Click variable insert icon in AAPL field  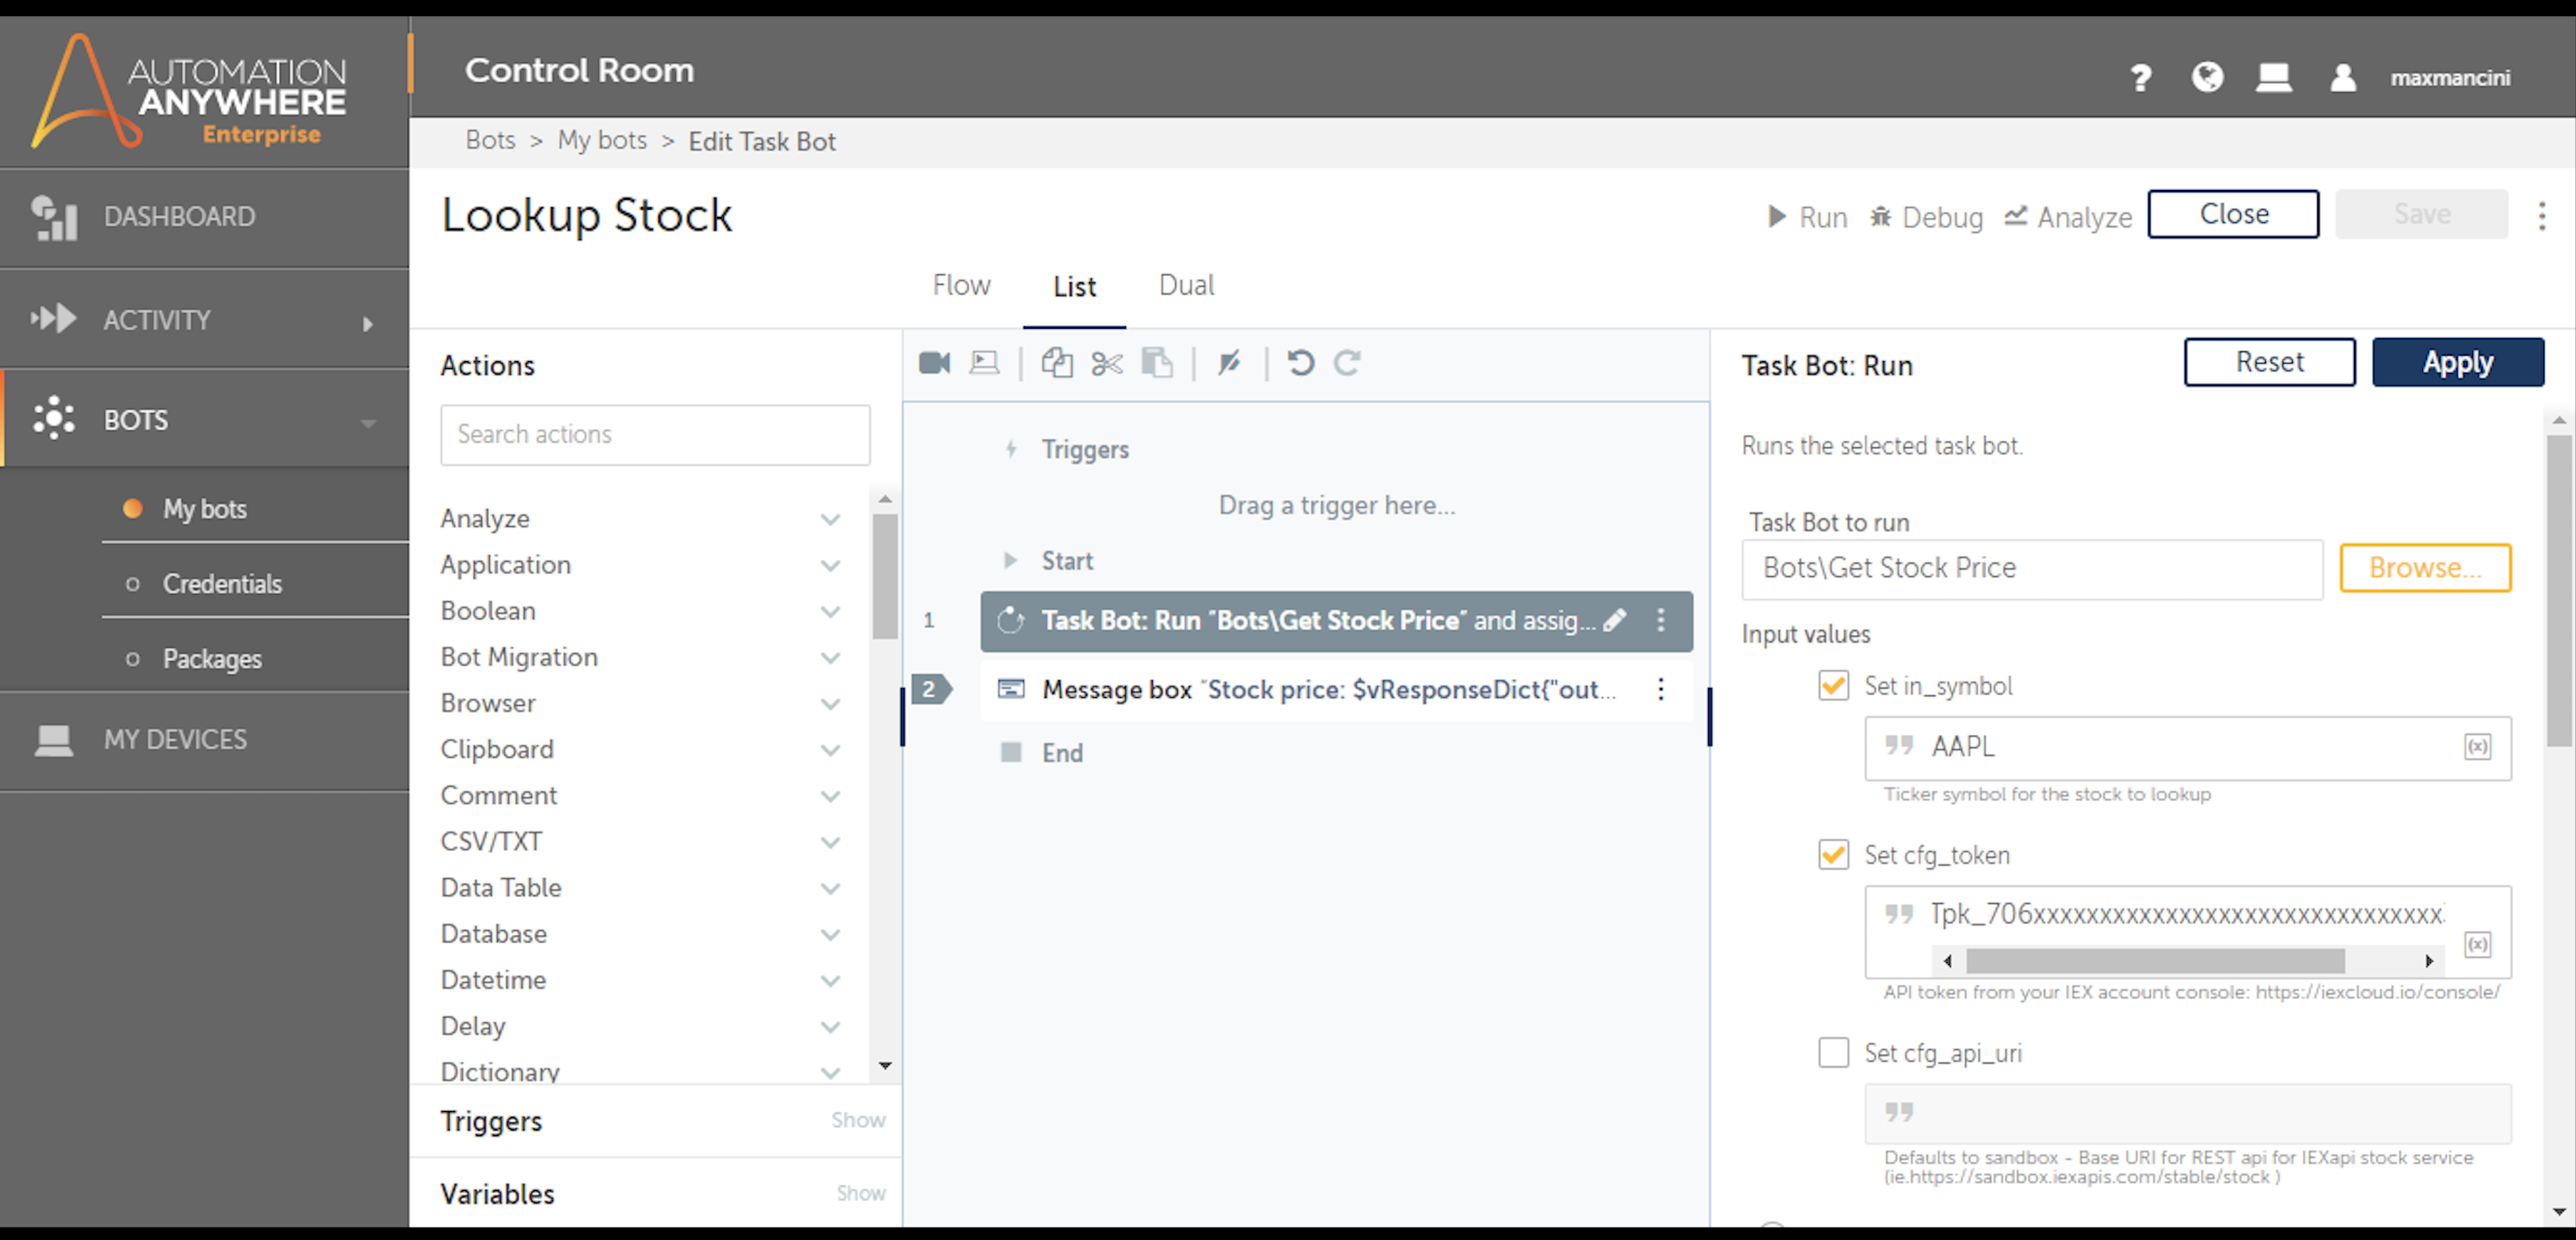tap(2477, 747)
